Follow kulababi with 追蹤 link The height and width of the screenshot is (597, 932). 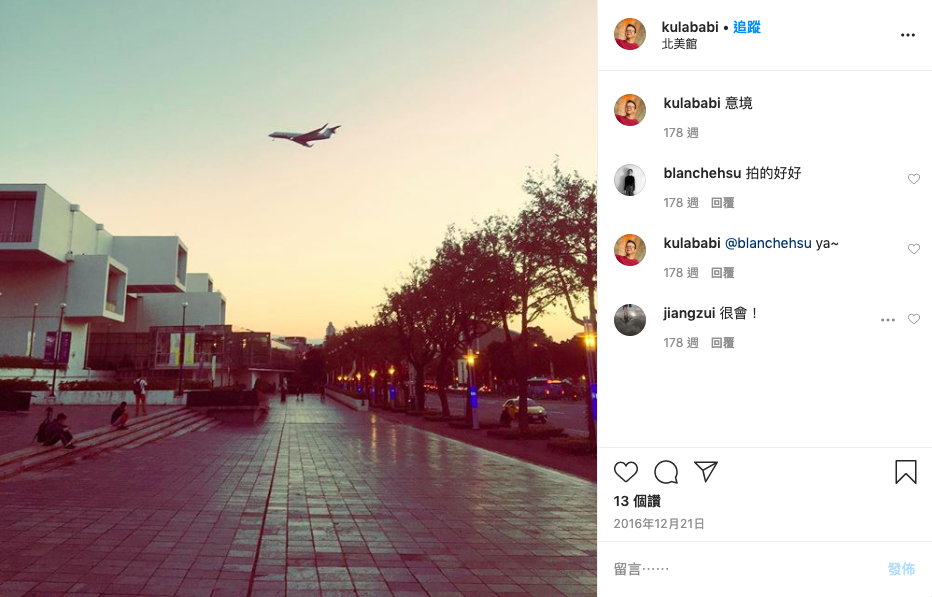(747, 27)
